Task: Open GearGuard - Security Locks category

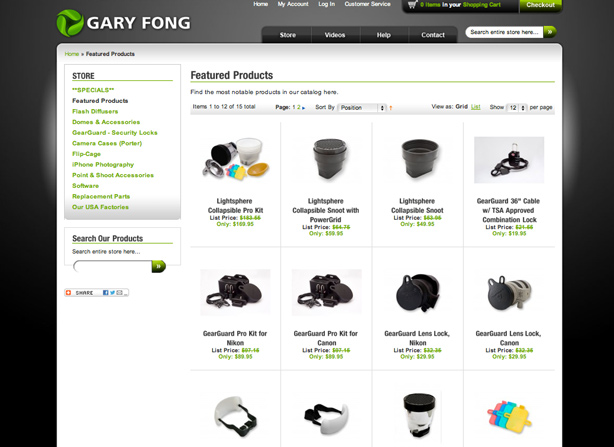Action: click(115, 133)
